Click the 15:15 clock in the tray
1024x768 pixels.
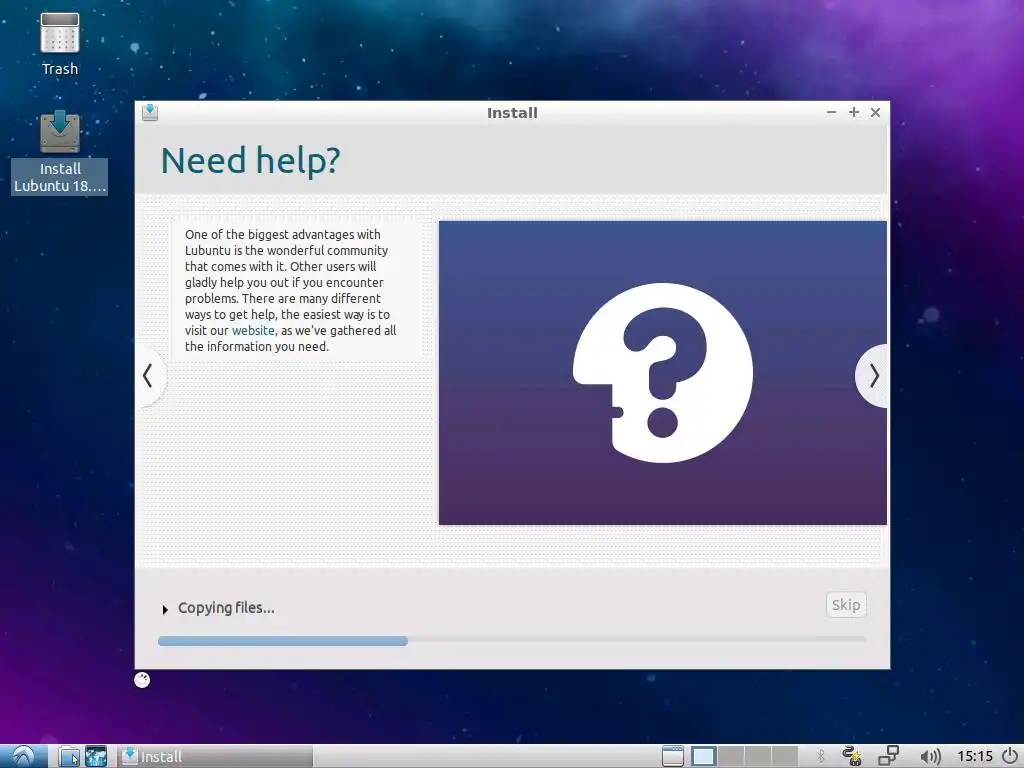[974, 756]
